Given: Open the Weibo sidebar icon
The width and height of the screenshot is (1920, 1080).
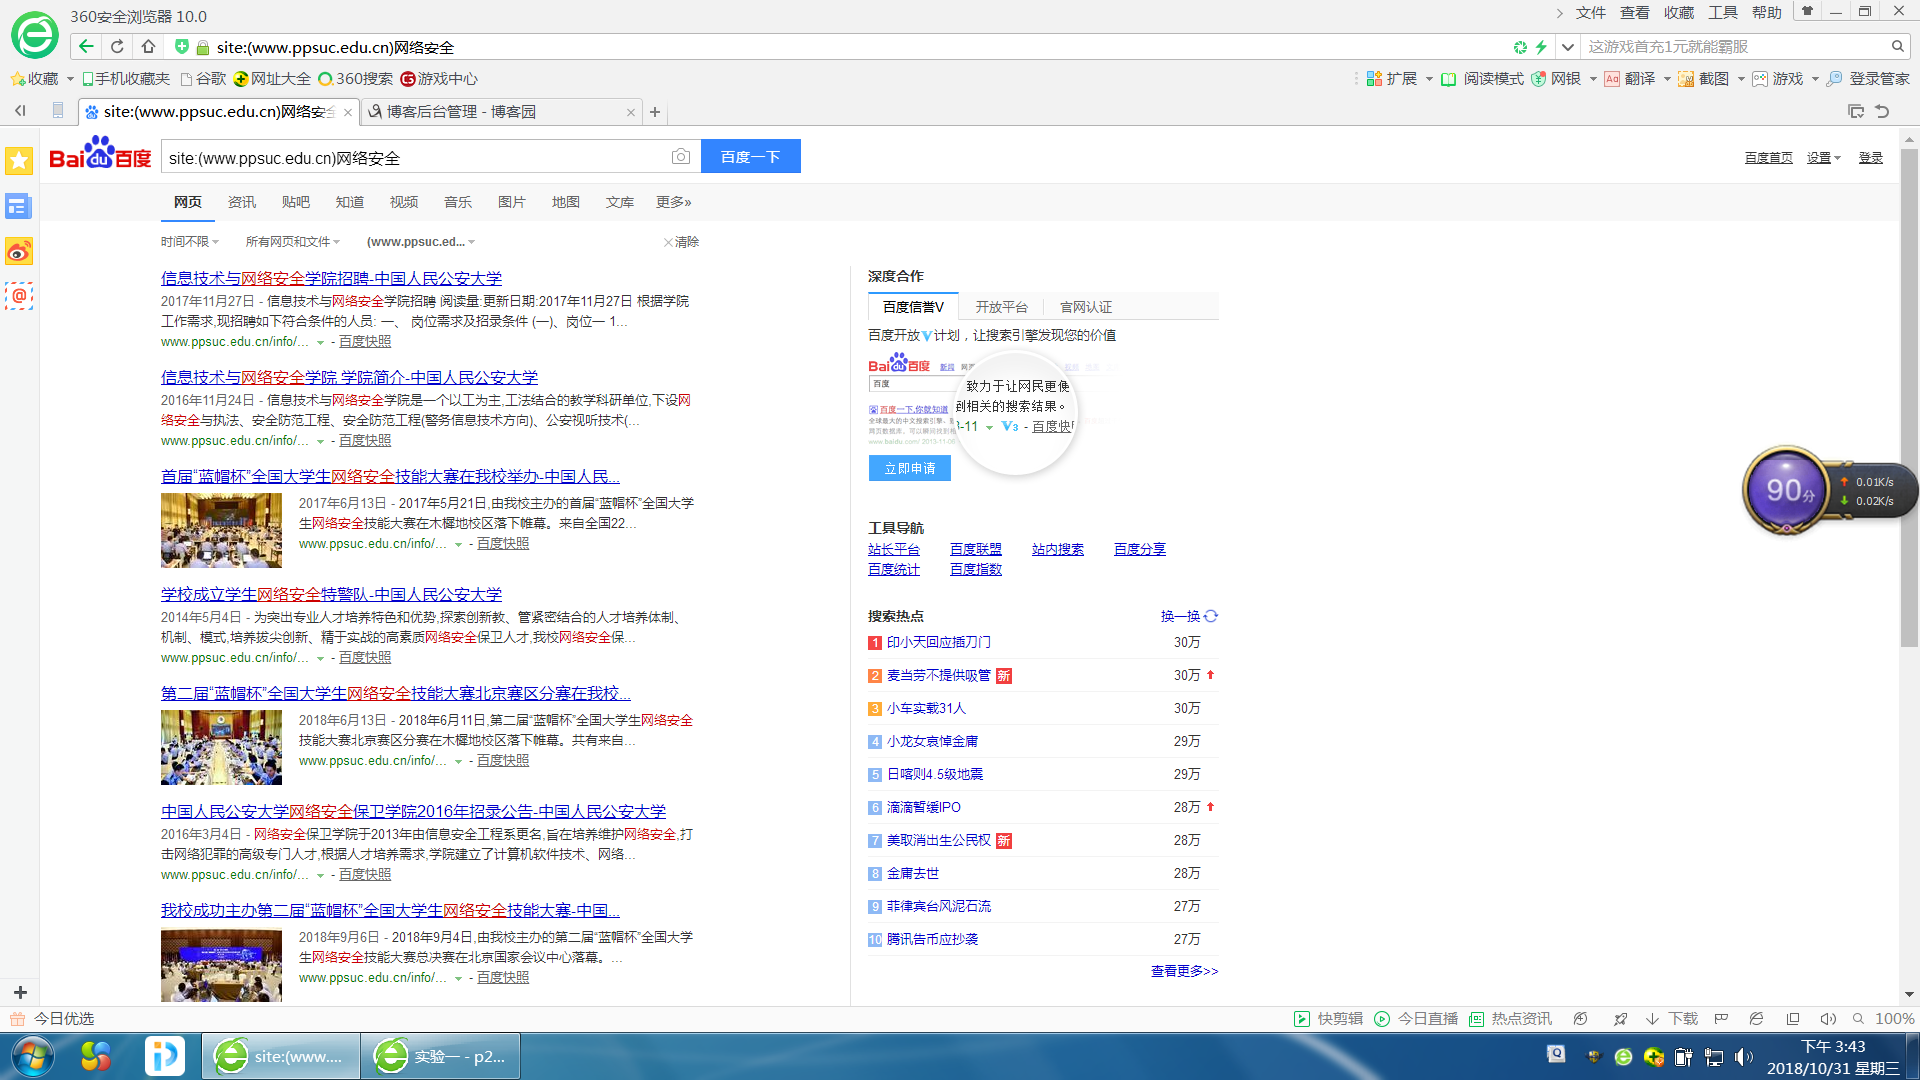Looking at the screenshot, I should 19,252.
